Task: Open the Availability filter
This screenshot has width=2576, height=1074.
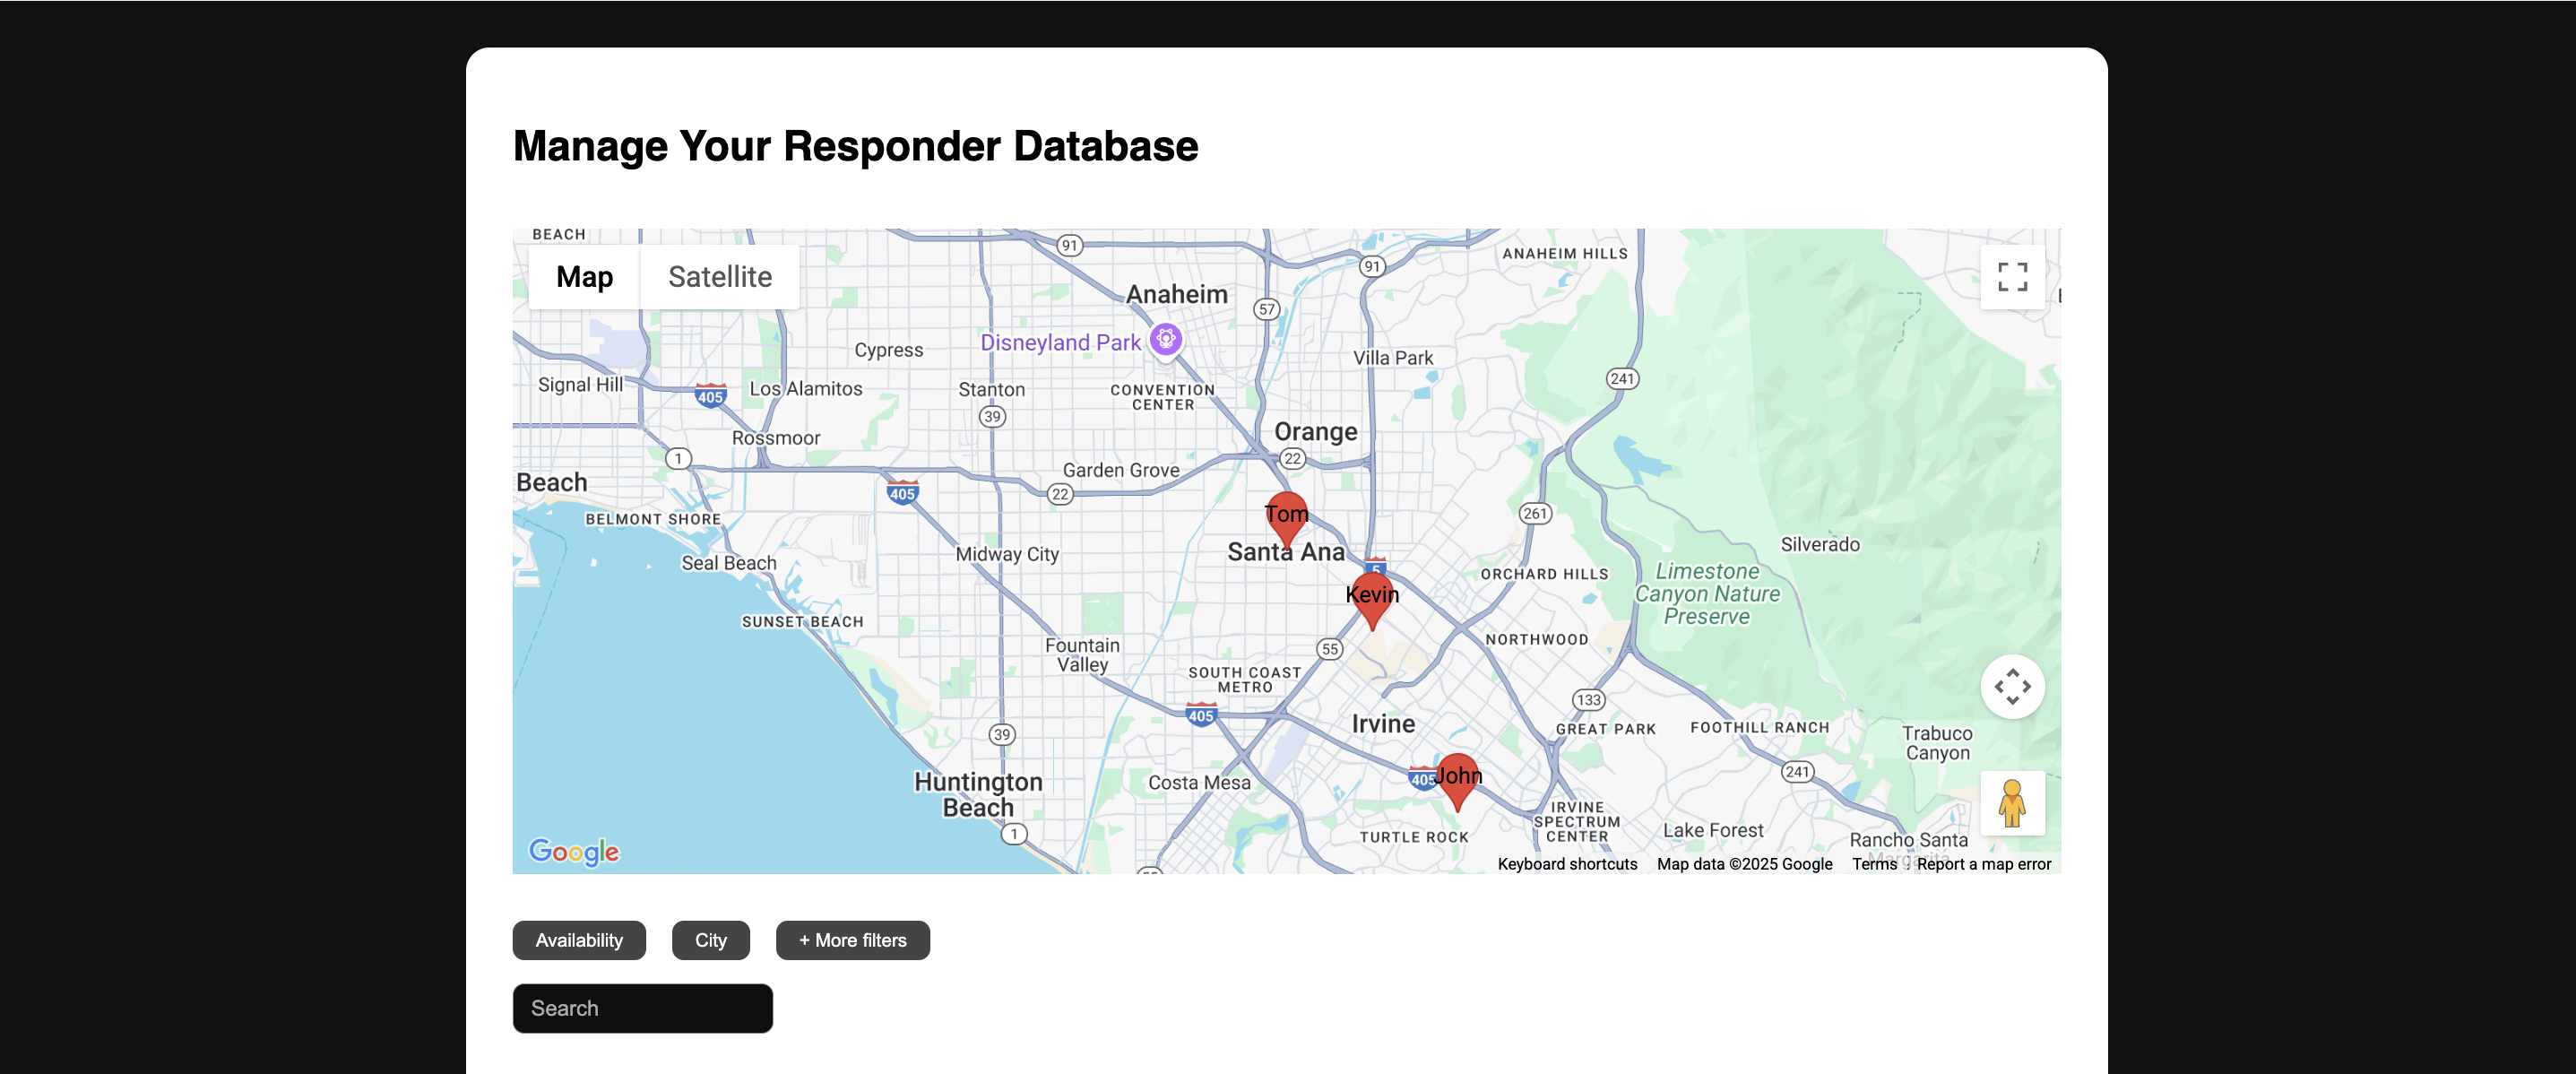Action: point(579,940)
